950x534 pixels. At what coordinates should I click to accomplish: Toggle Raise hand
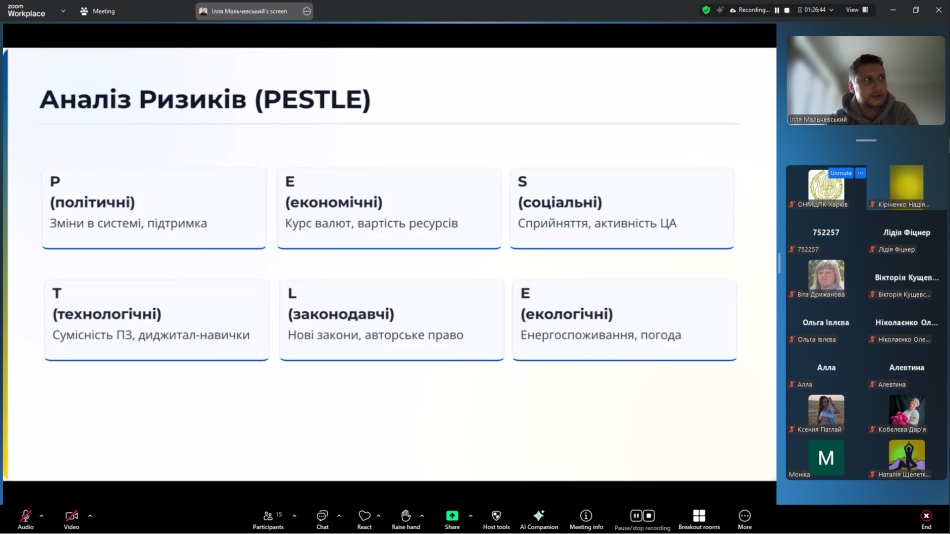405,517
